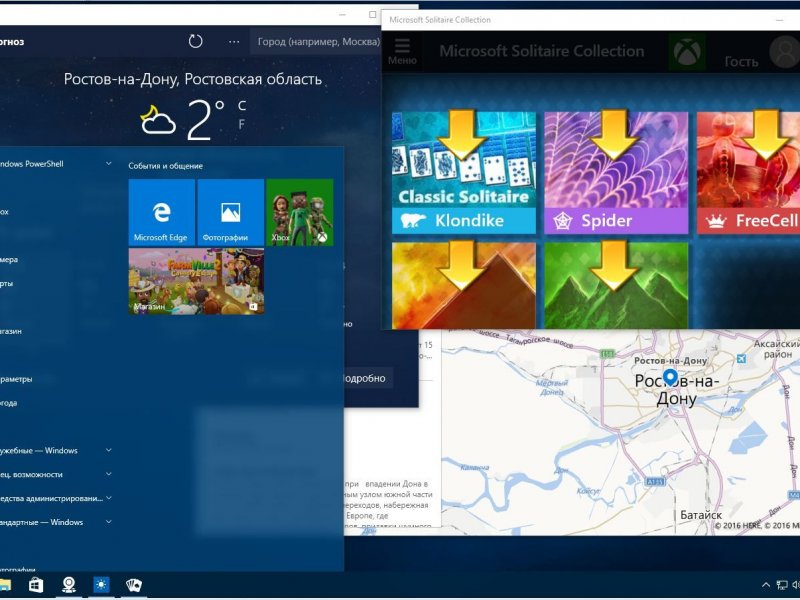Switch temperature to Fahrenheit (F)

click(242, 124)
